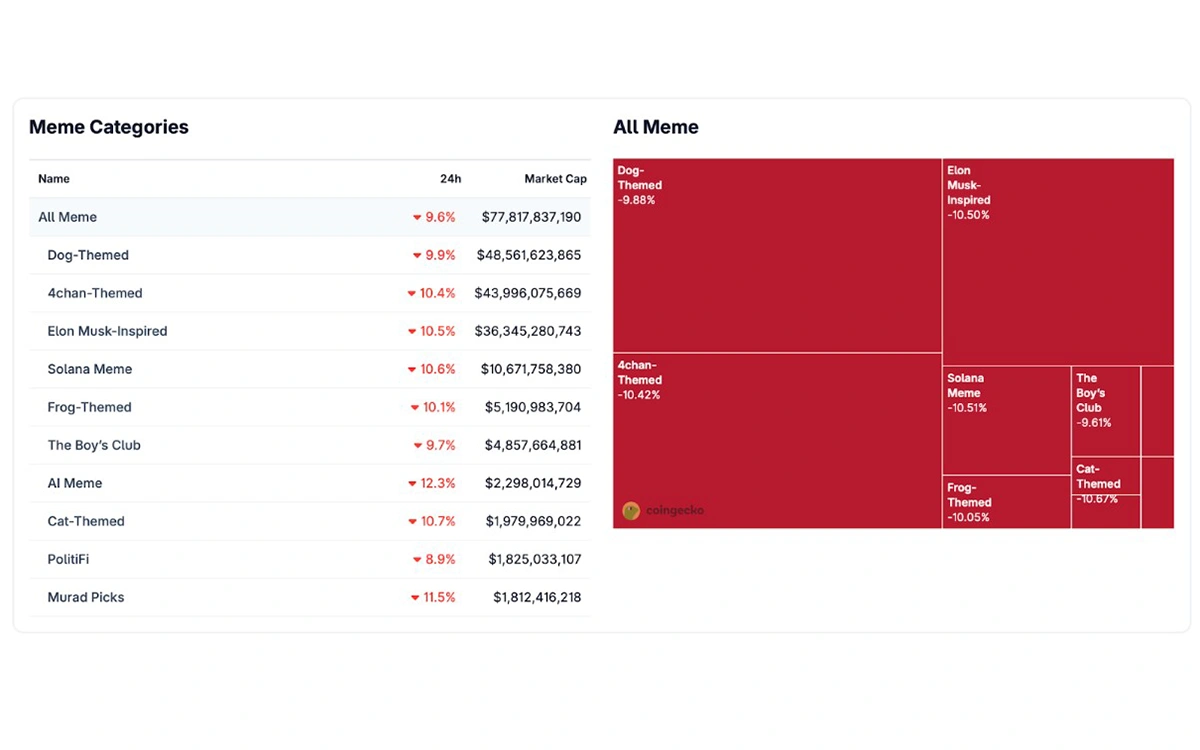Open The Boy's Club name in the table
Viewport: 1200px width, 750px height.
click(94, 445)
